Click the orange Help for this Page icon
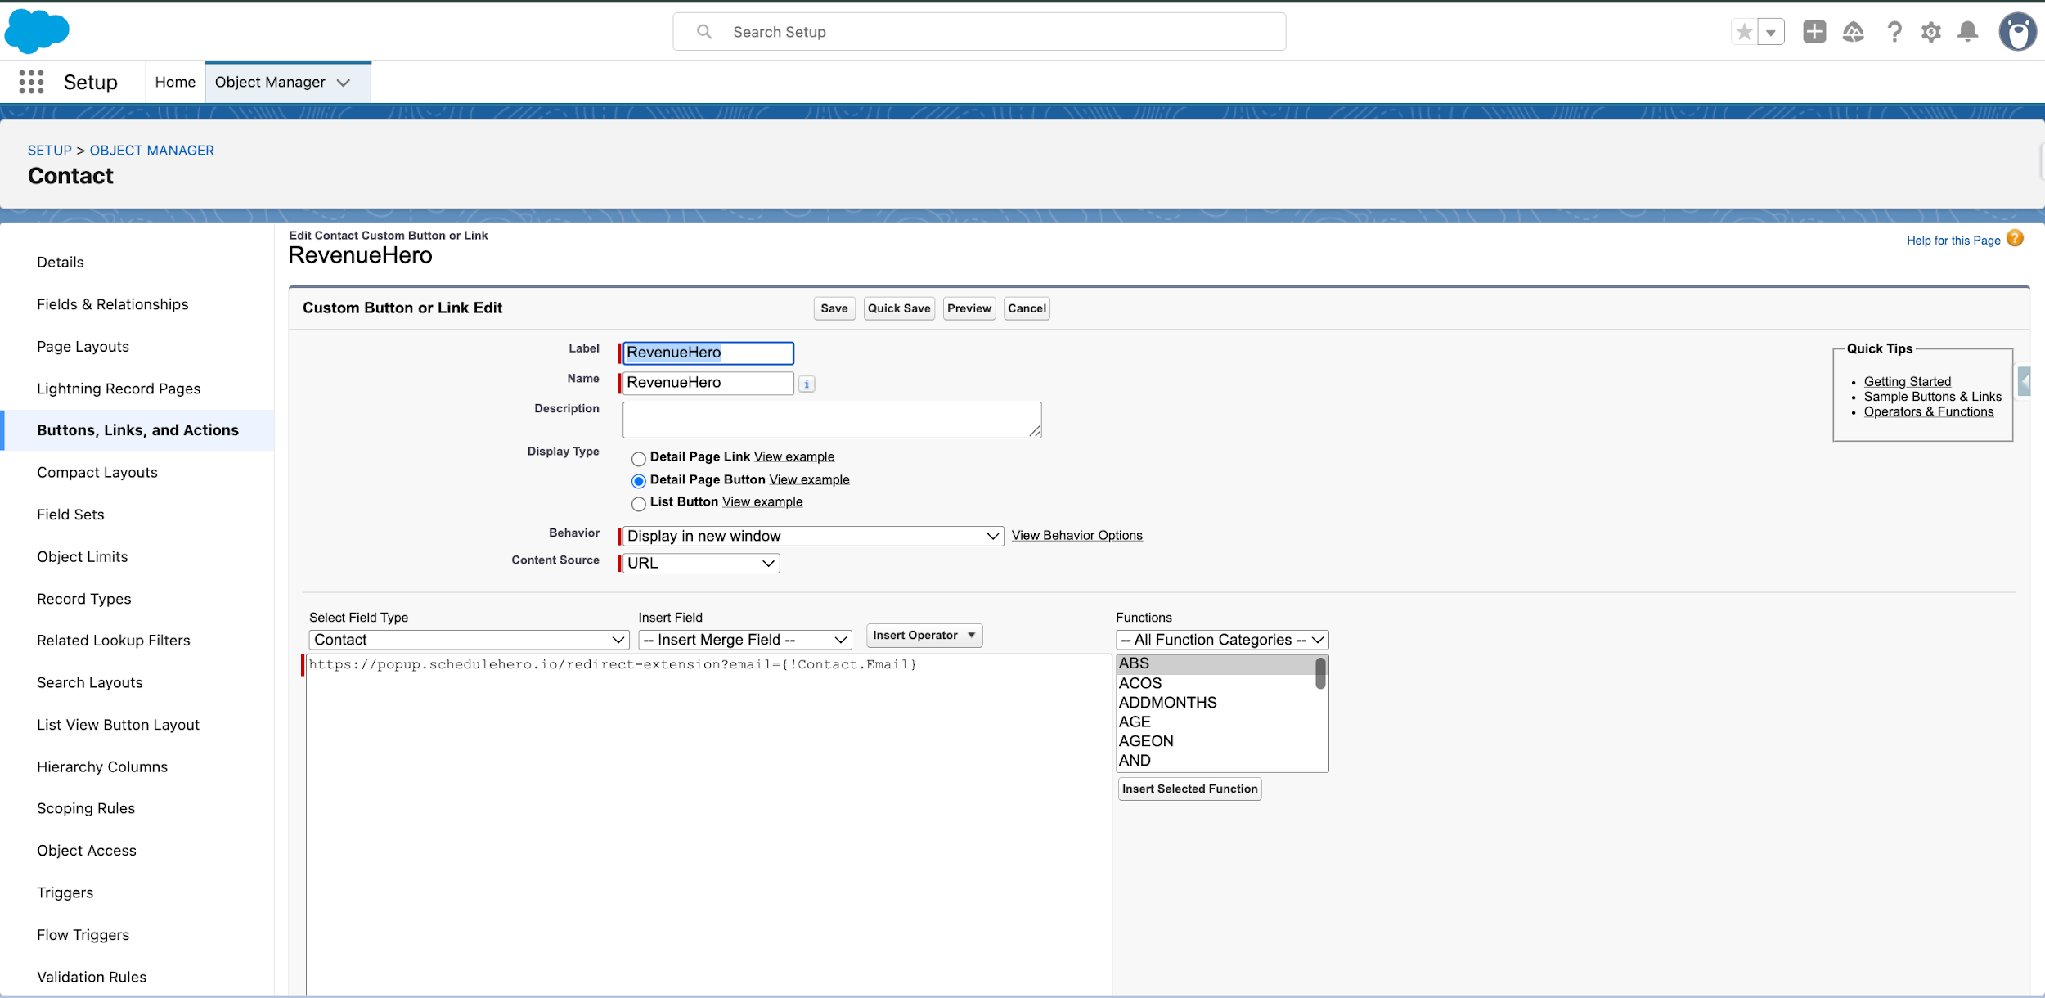2045x998 pixels. coord(2015,238)
